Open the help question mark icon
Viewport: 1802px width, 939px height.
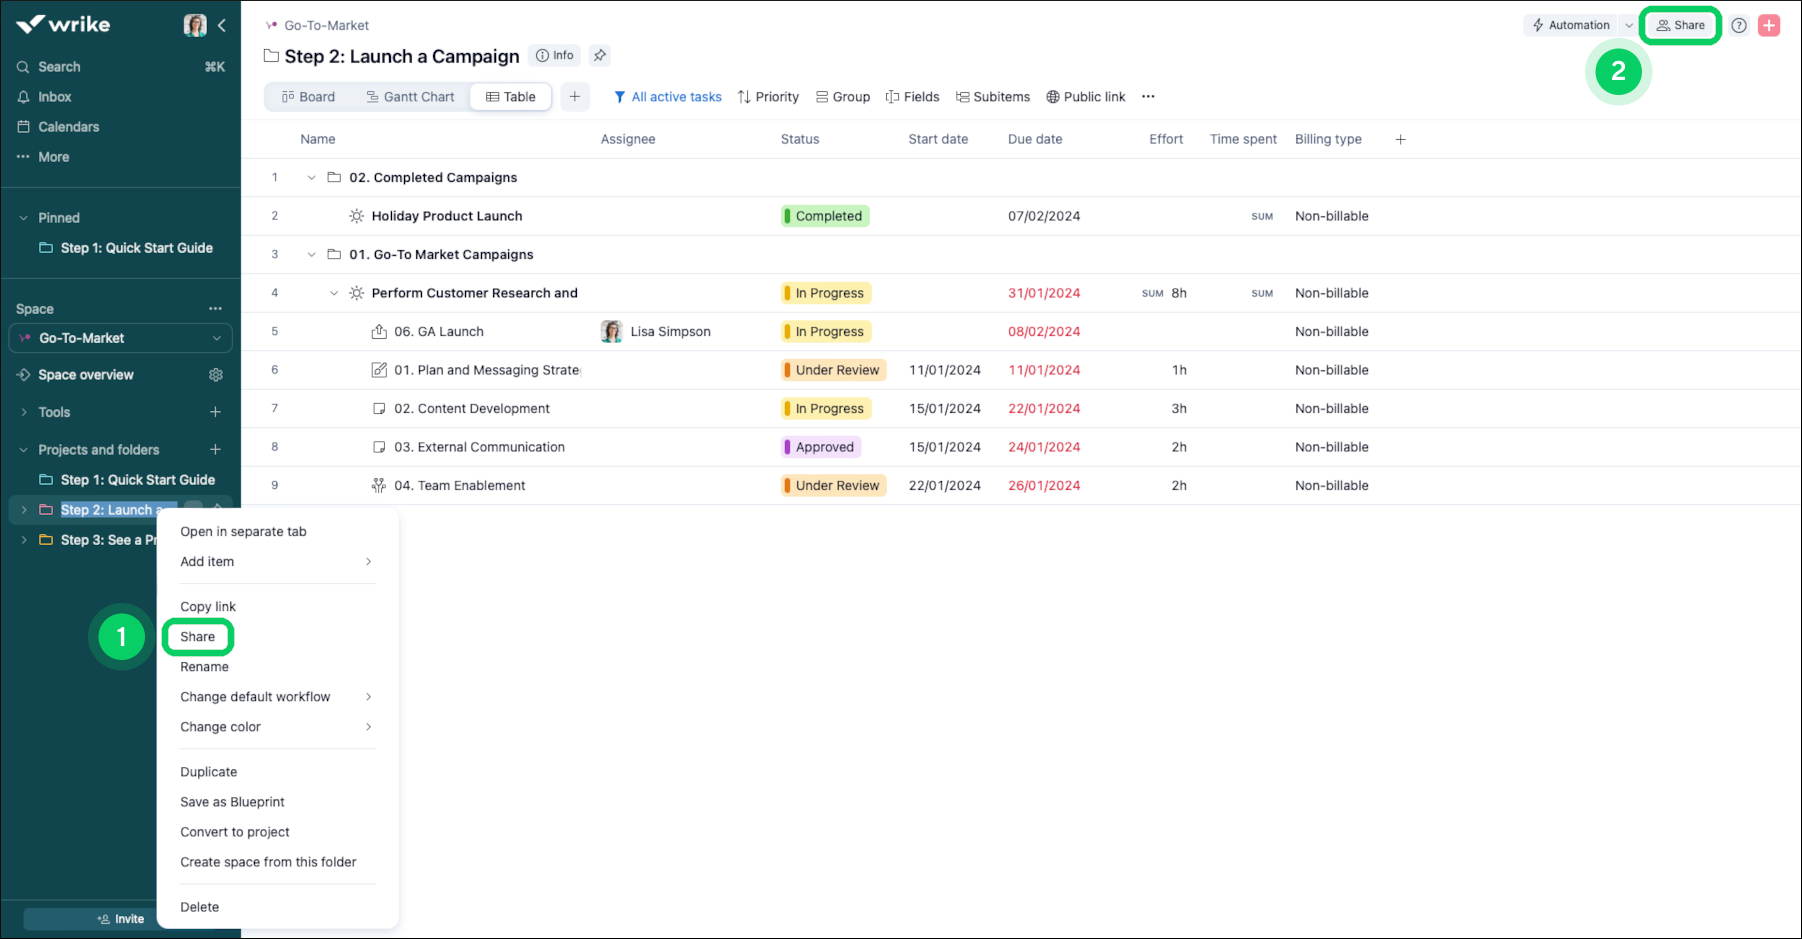pos(1739,26)
